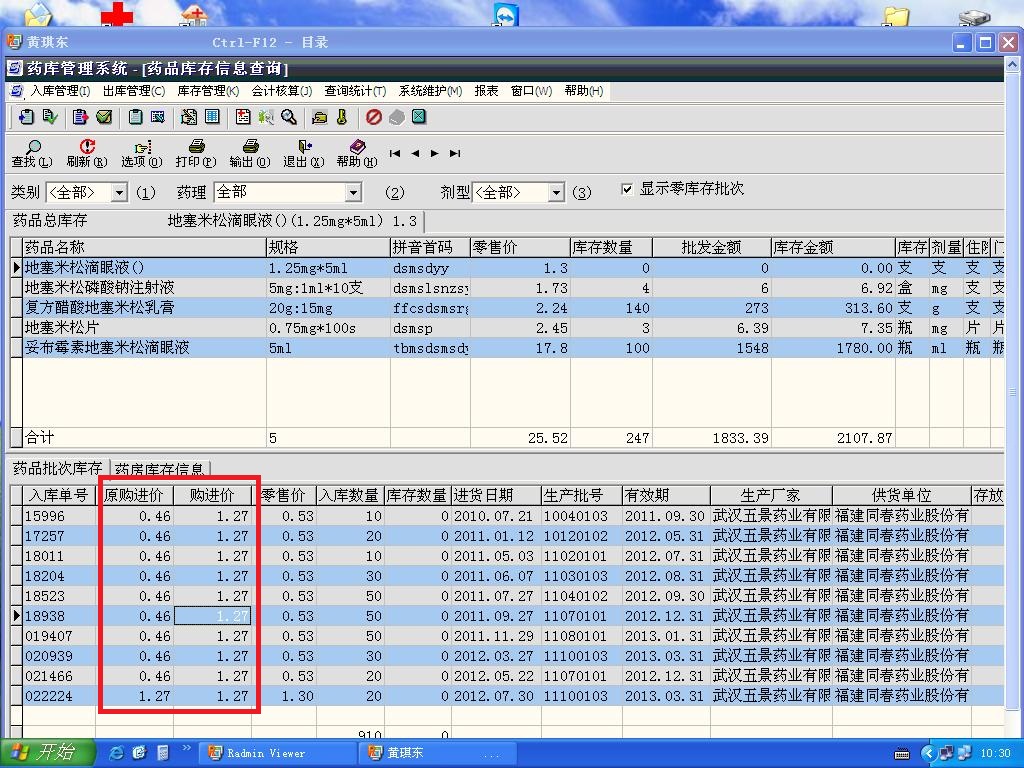Screen dimensions: 1024x768
Task: Click the Windows 开始 Start button
Action: [47, 752]
